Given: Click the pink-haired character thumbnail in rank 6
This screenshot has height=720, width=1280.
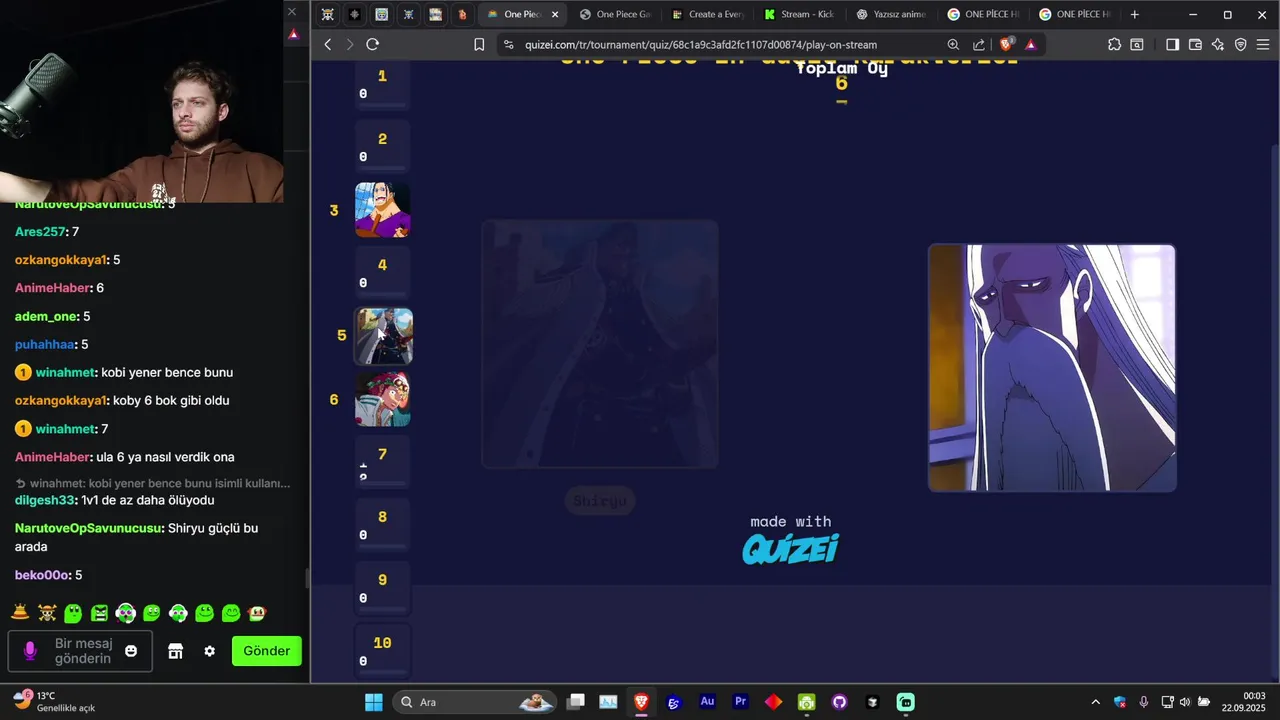Looking at the screenshot, I should tap(382, 399).
